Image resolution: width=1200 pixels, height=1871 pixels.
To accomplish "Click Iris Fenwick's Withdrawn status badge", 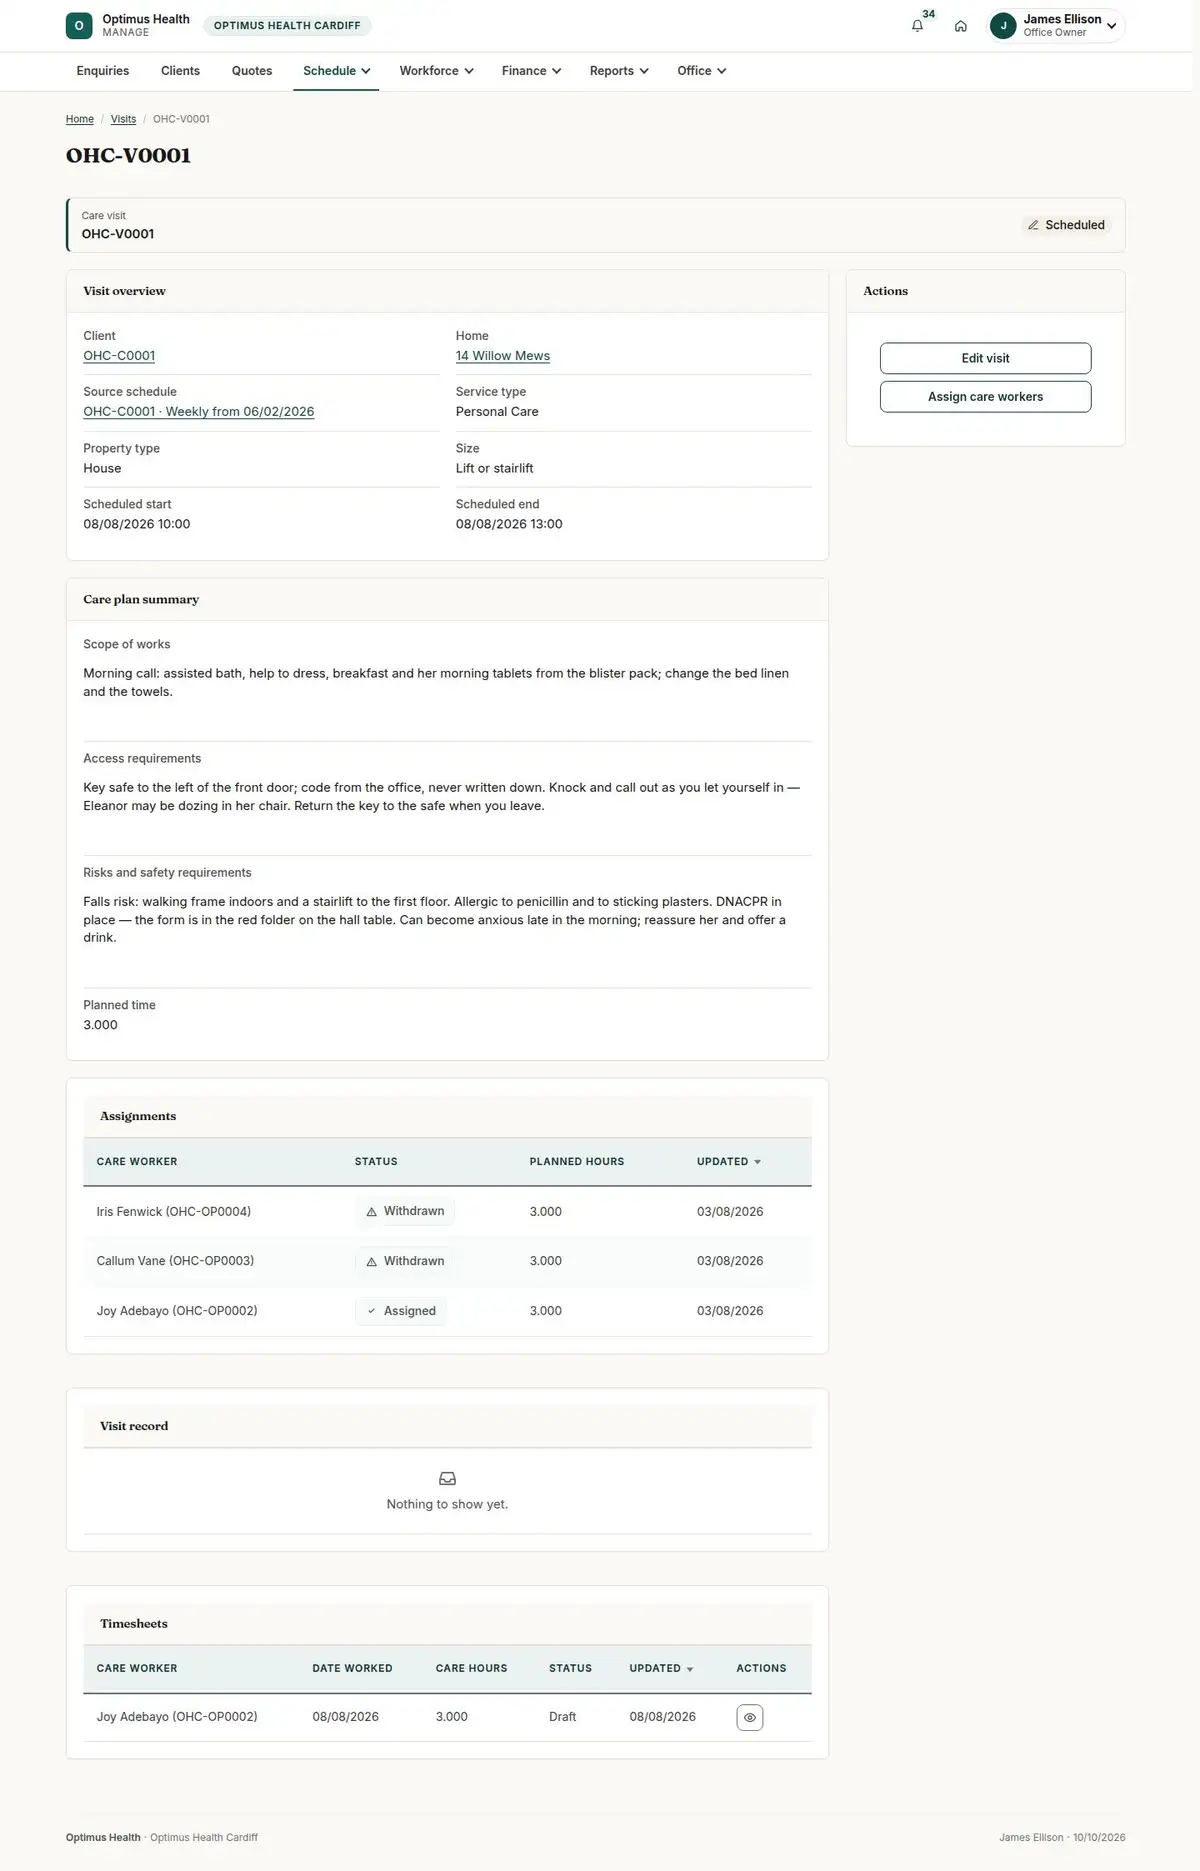I will click(405, 1212).
